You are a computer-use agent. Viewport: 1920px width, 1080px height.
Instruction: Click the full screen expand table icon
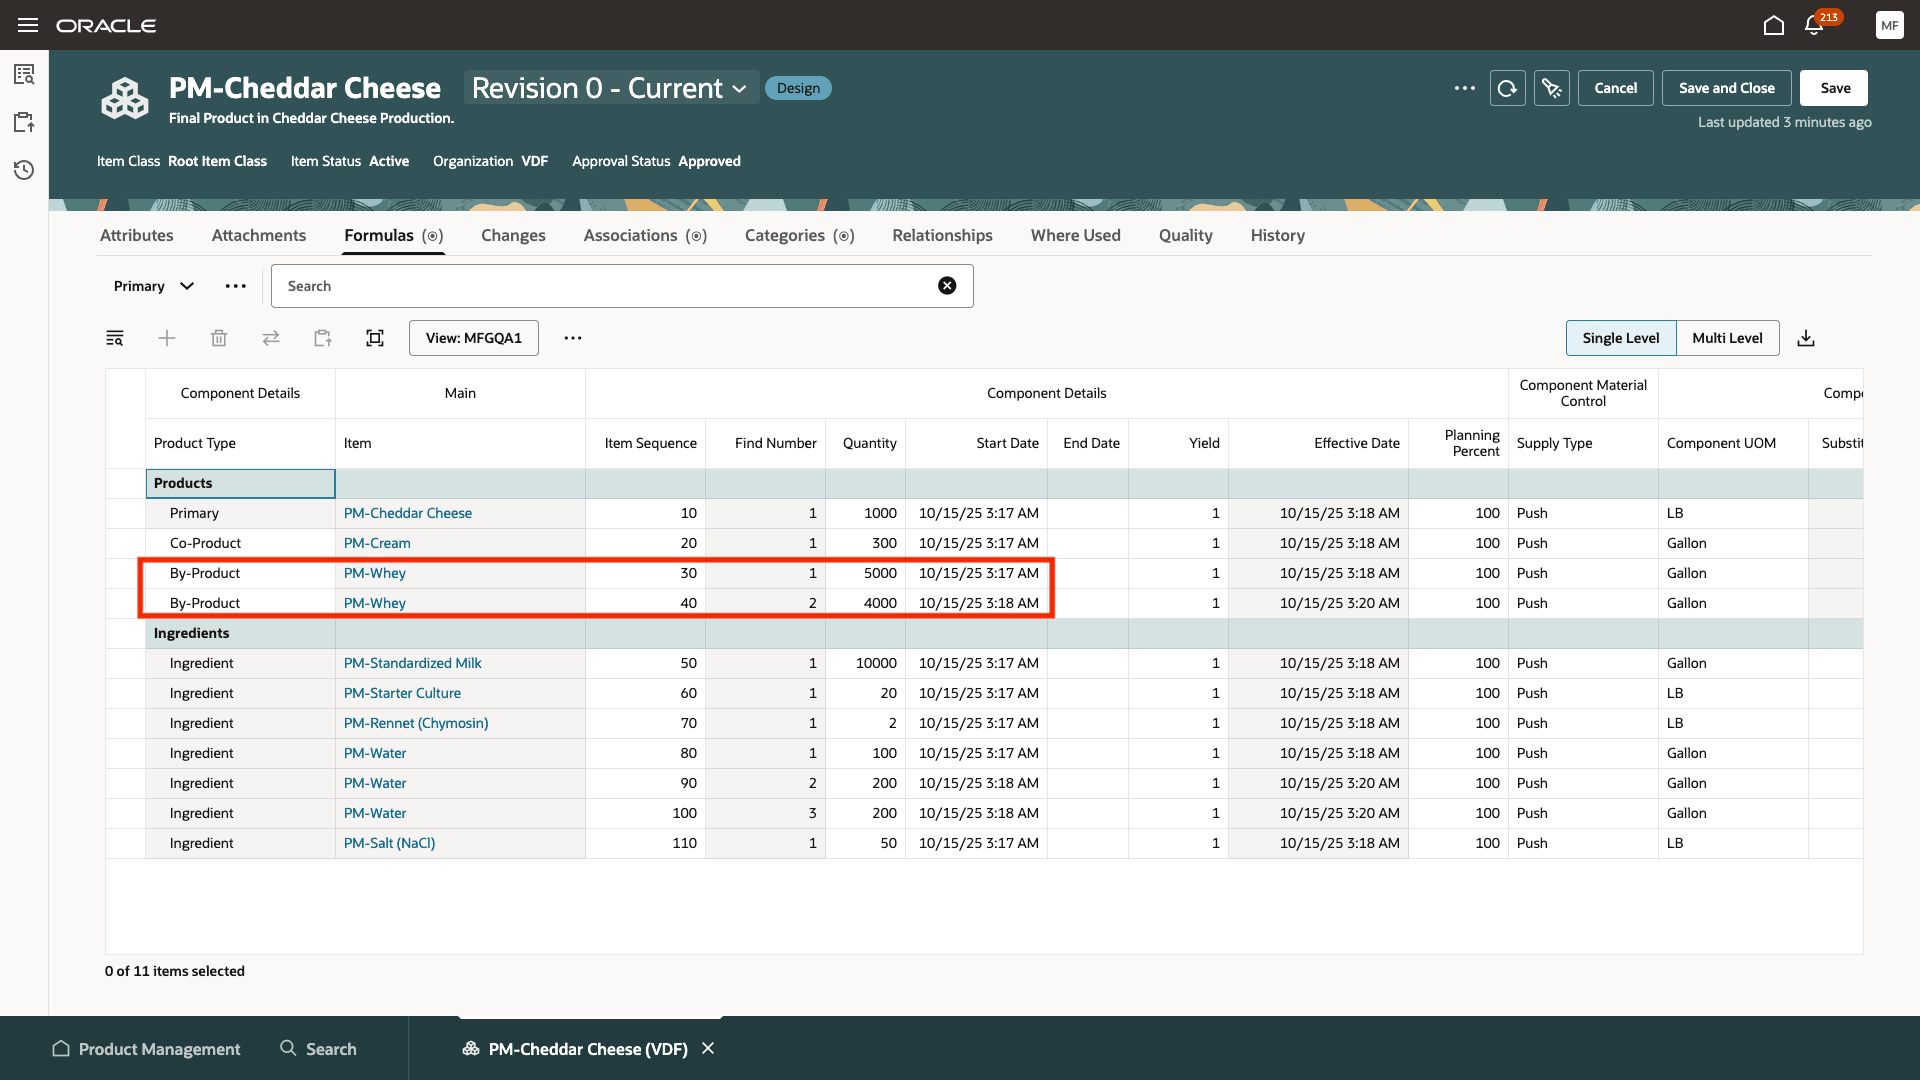(x=375, y=338)
